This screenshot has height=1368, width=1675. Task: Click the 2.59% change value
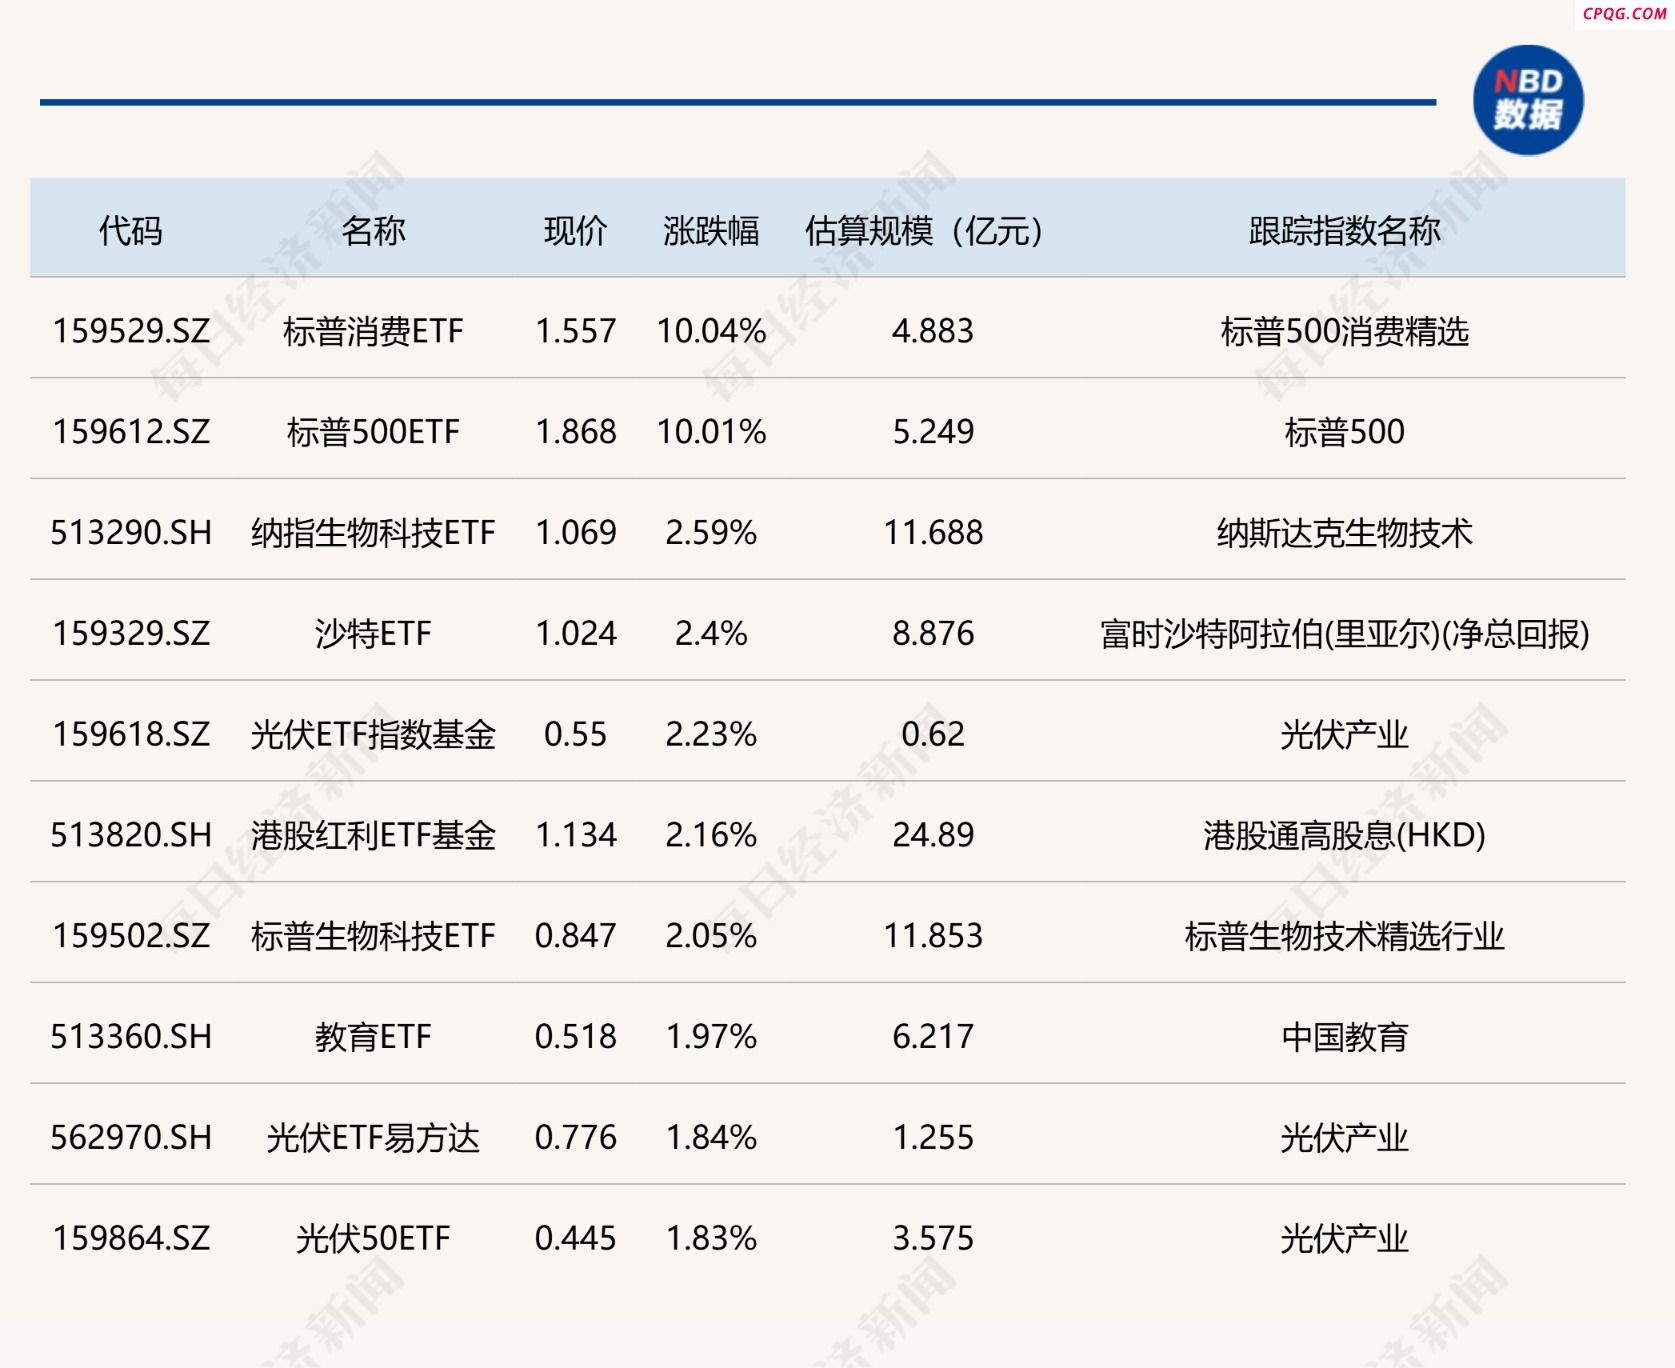click(711, 533)
